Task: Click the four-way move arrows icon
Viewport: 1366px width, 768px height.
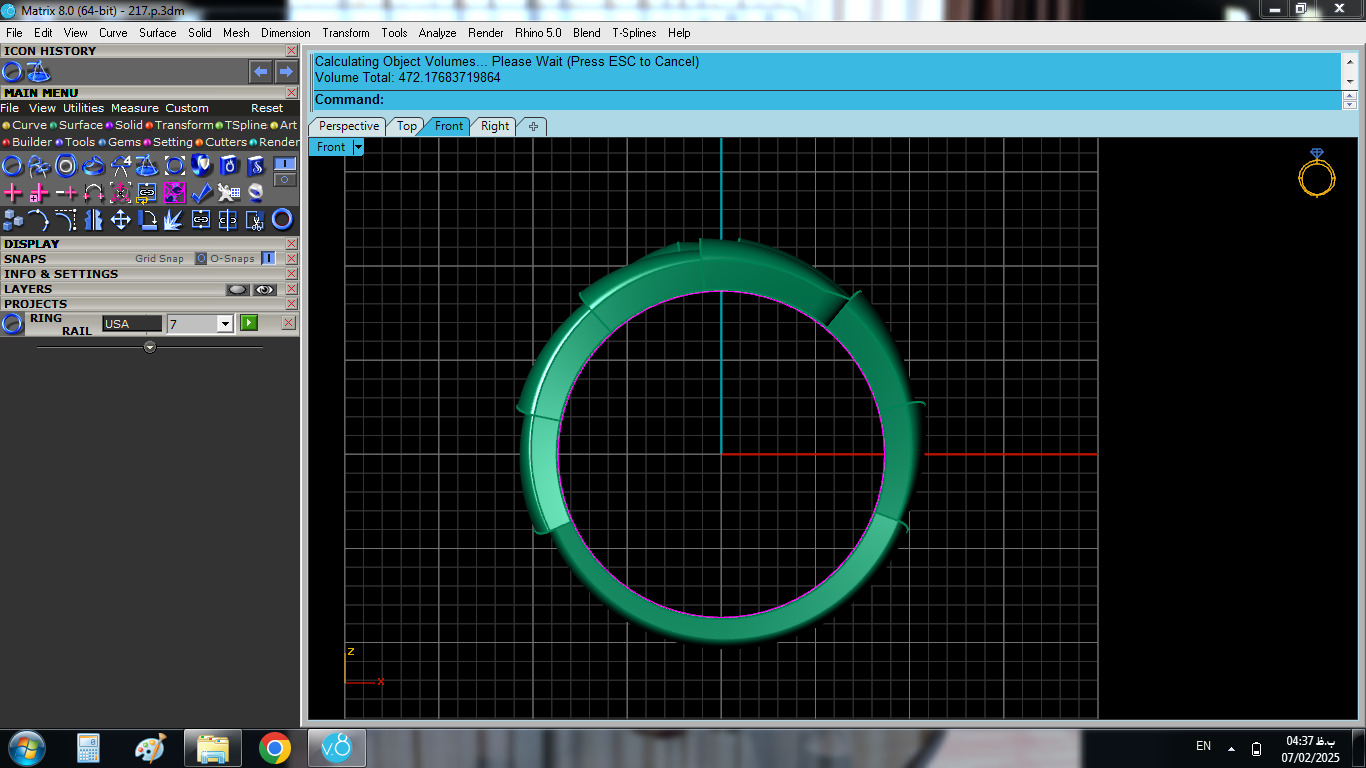Action: coord(120,220)
